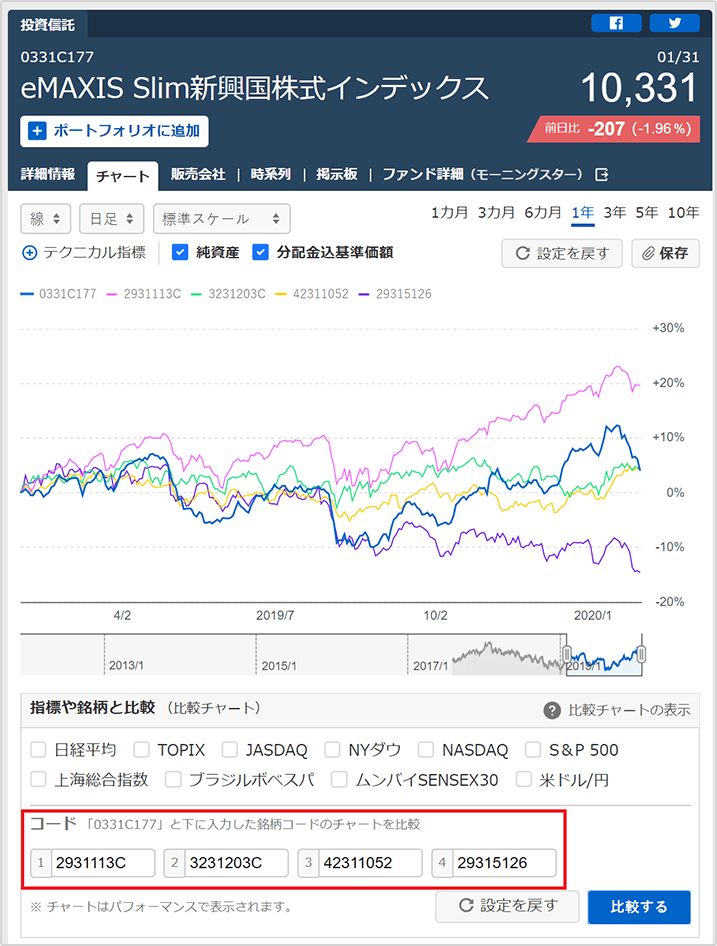Check the 日経平均 comparison box
The height and width of the screenshot is (946, 717).
tap(39, 750)
